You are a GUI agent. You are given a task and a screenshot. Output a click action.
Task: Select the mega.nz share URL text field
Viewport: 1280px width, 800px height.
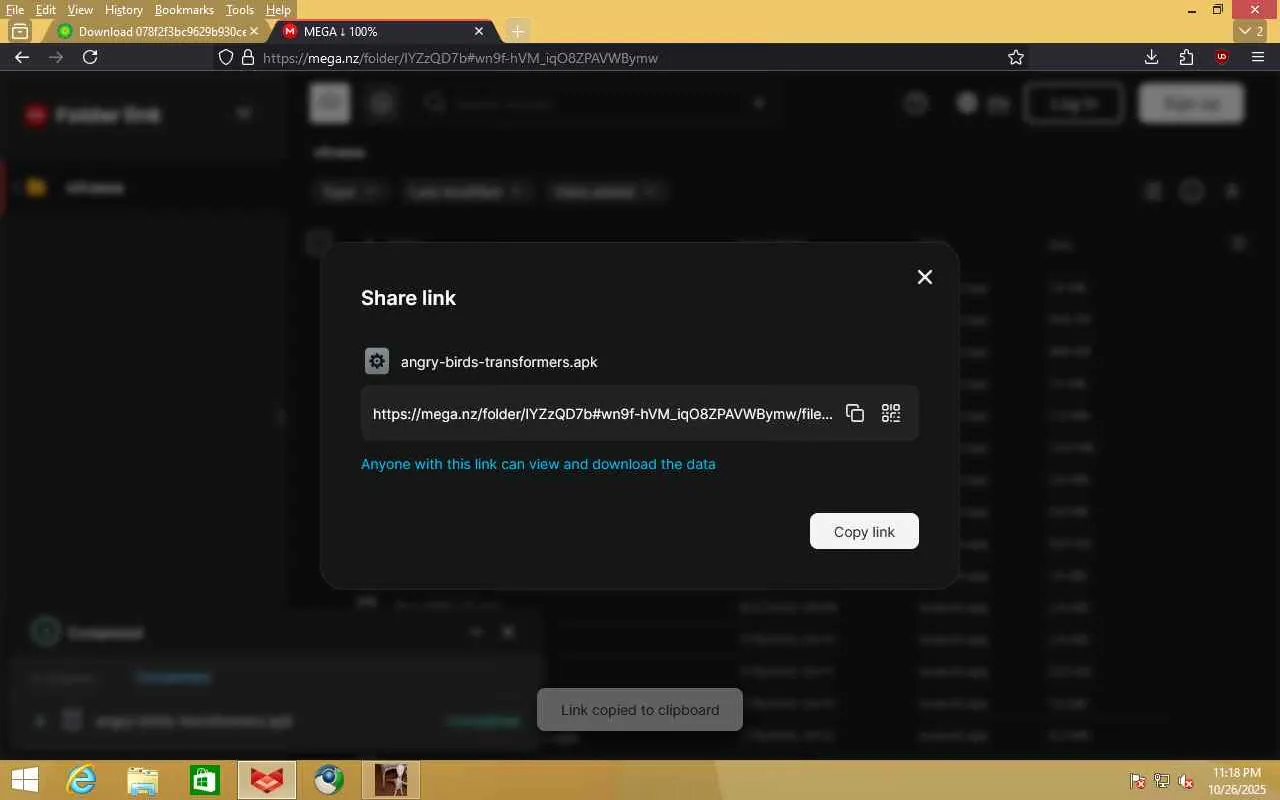click(603, 414)
